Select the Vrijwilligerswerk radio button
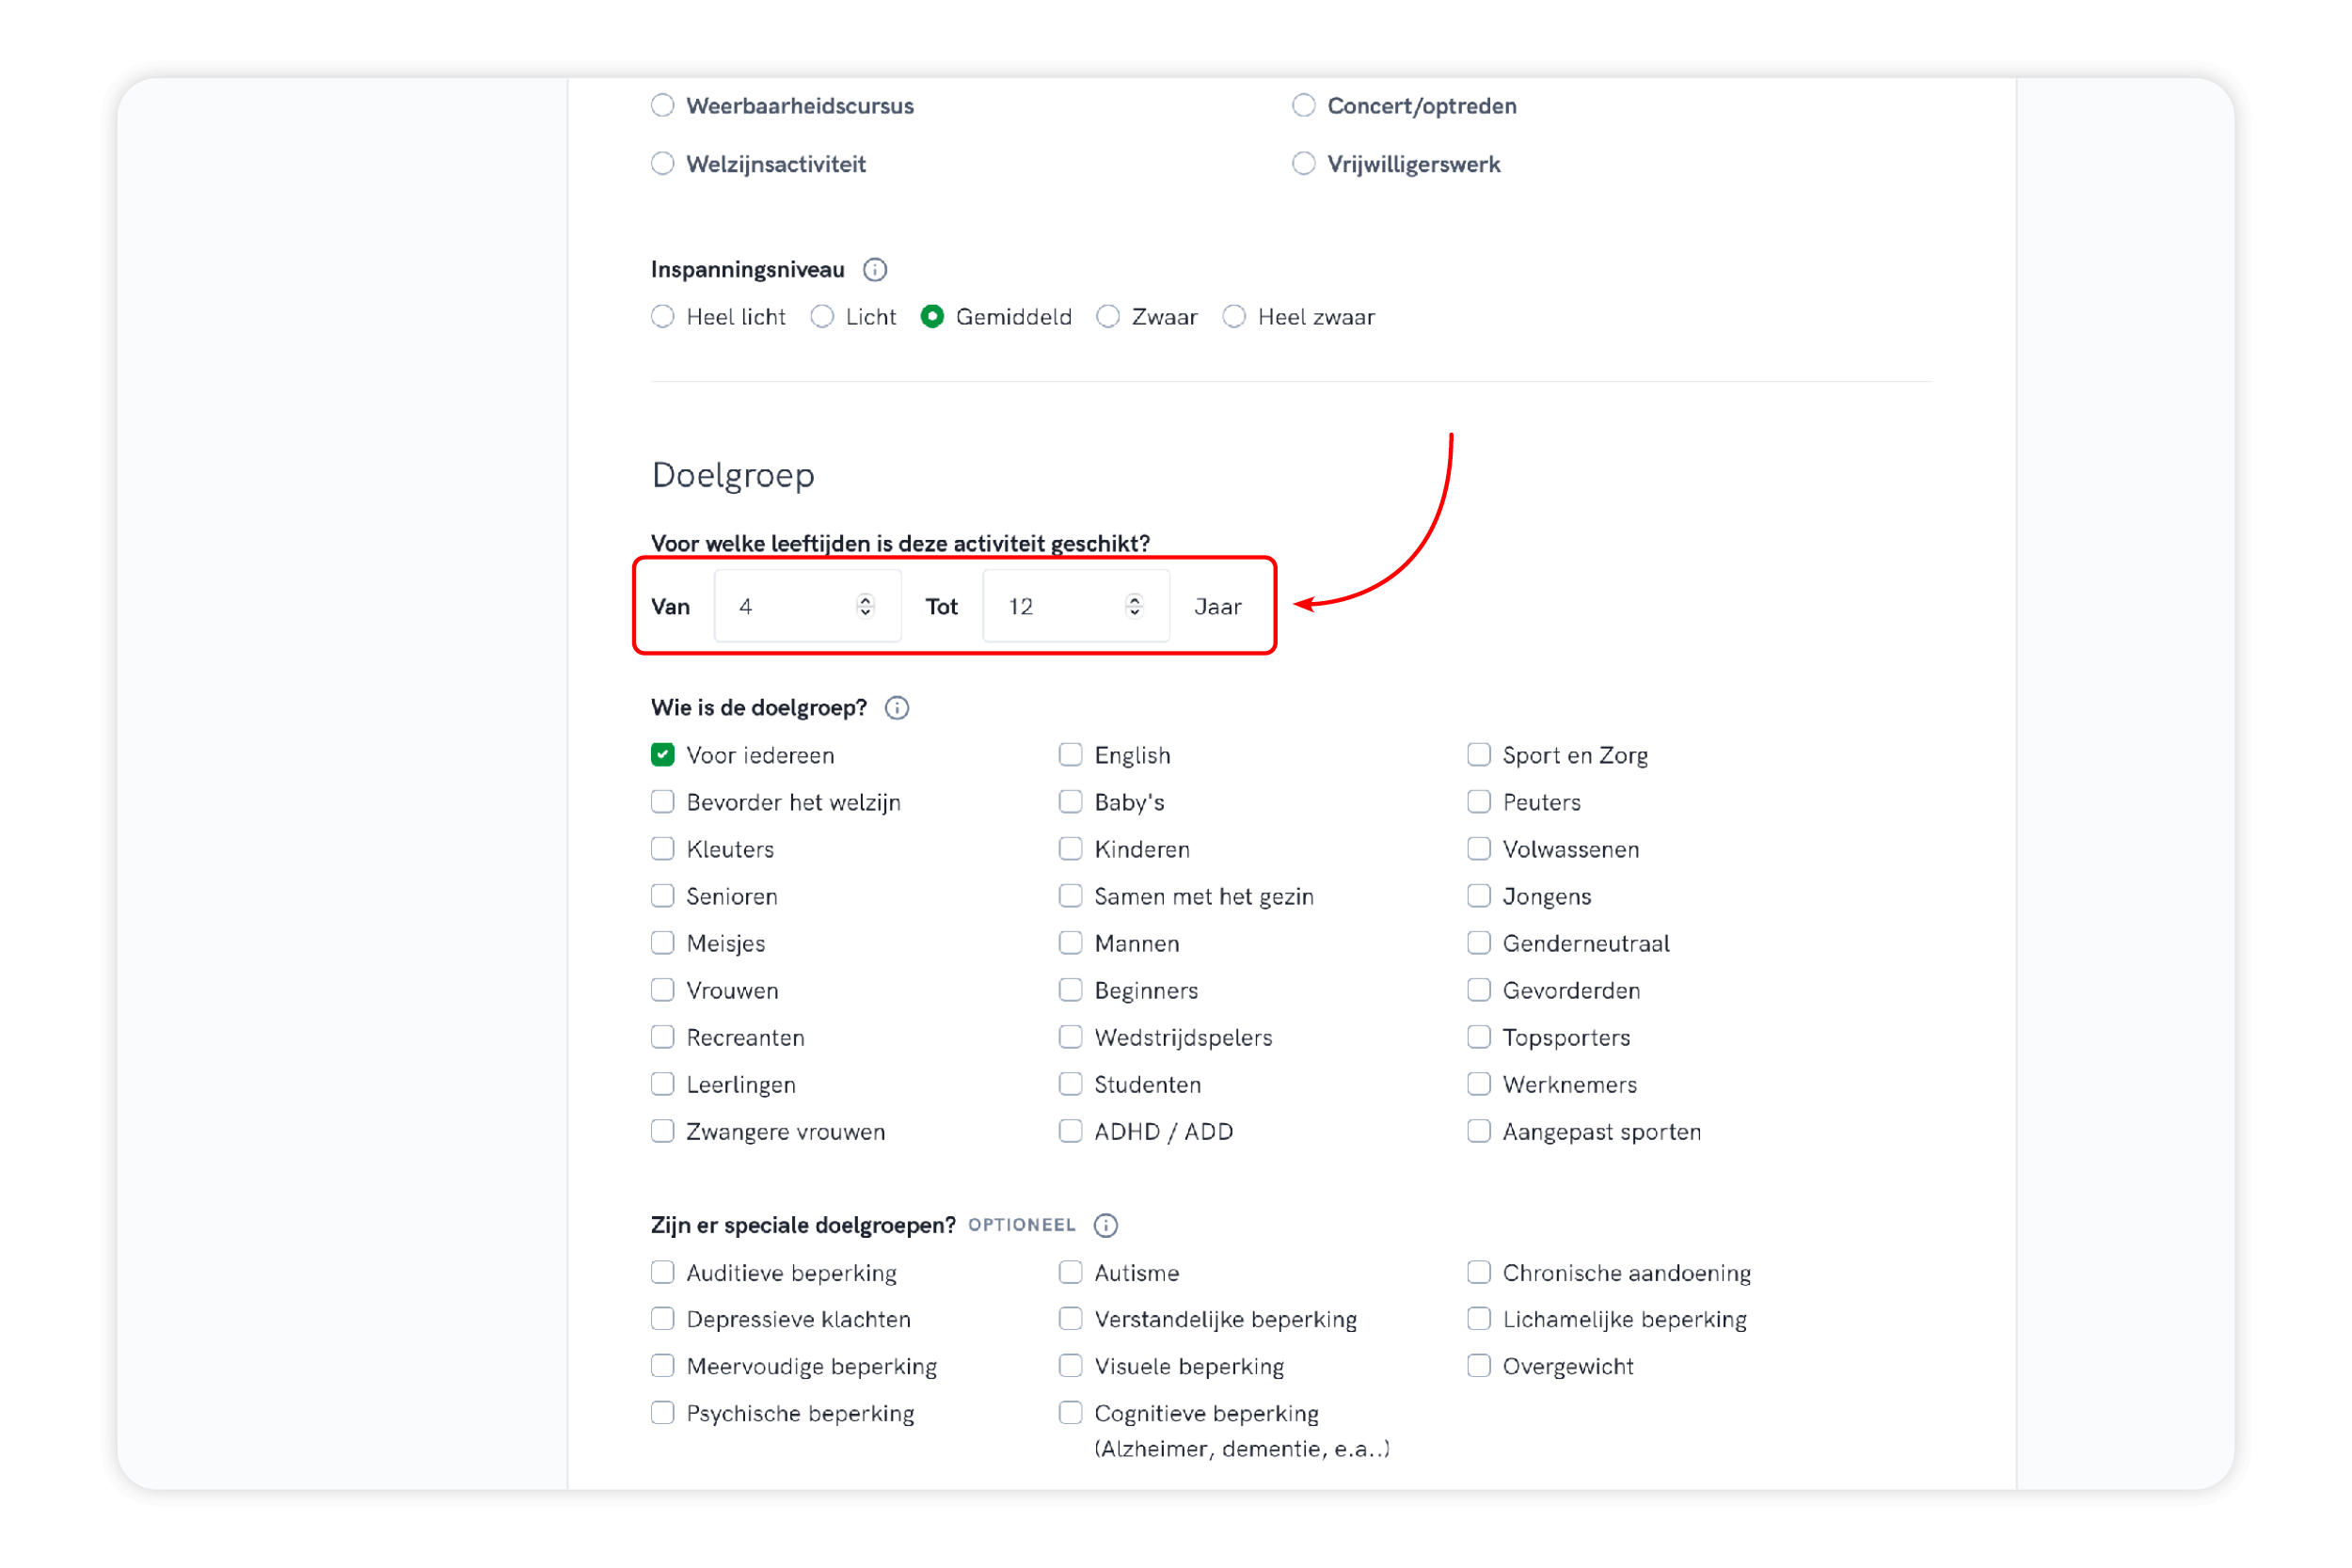Viewport: 2352px width, 1568px height. pos(1303,164)
